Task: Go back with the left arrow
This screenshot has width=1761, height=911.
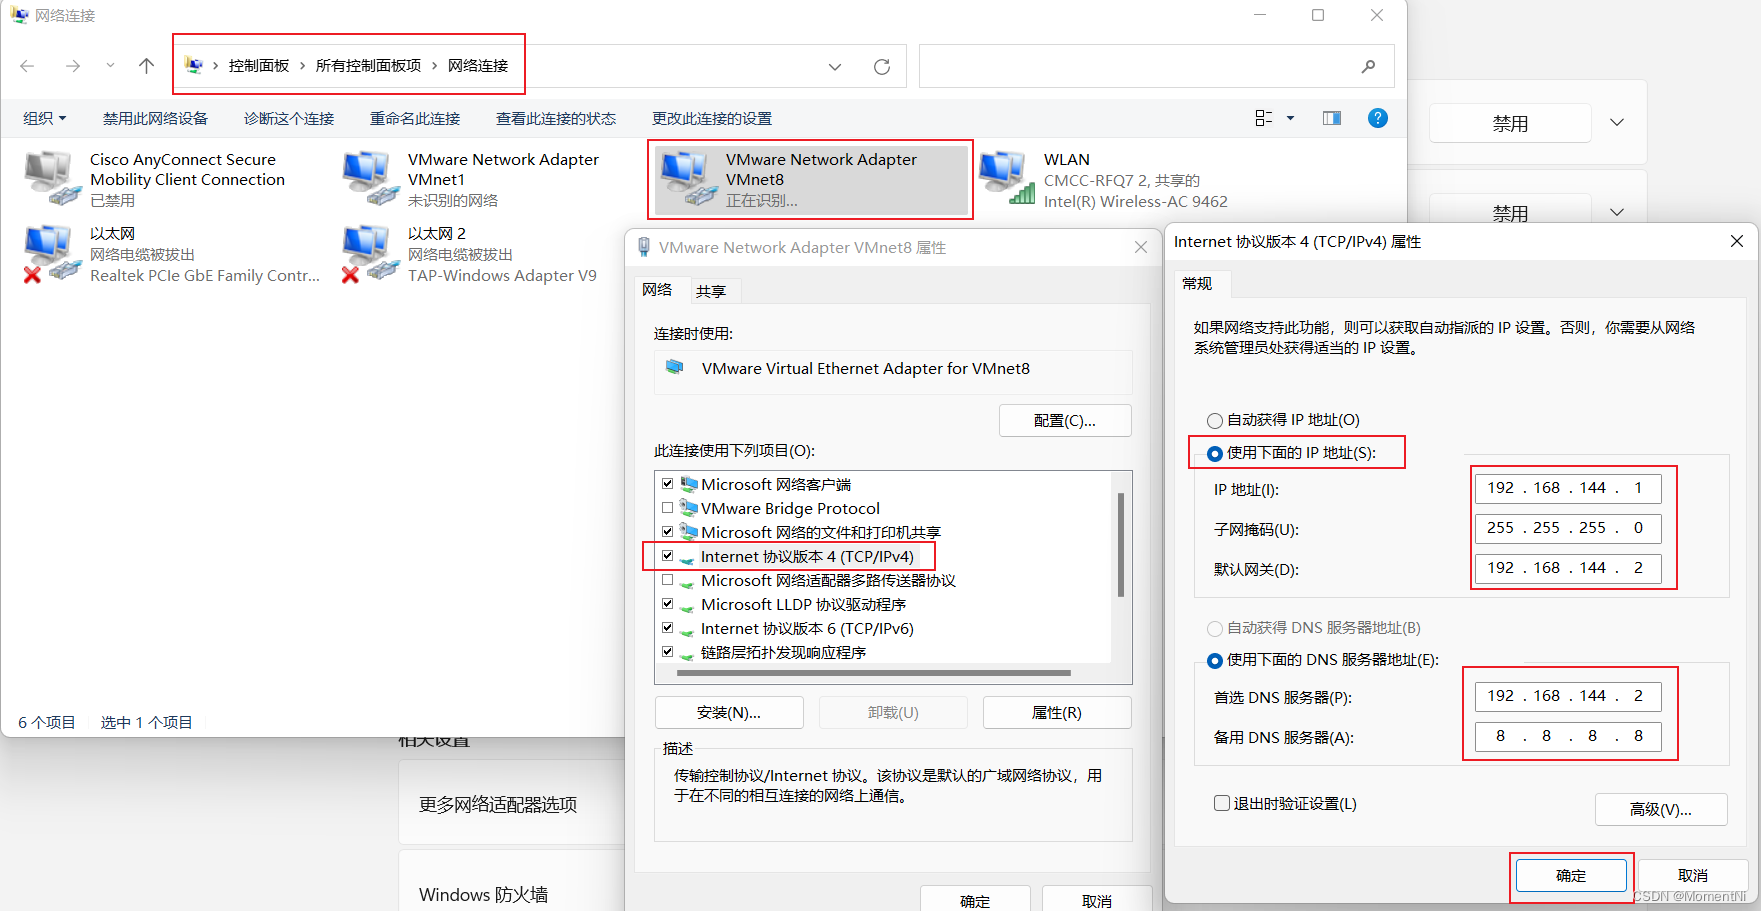Action: pos(27,66)
